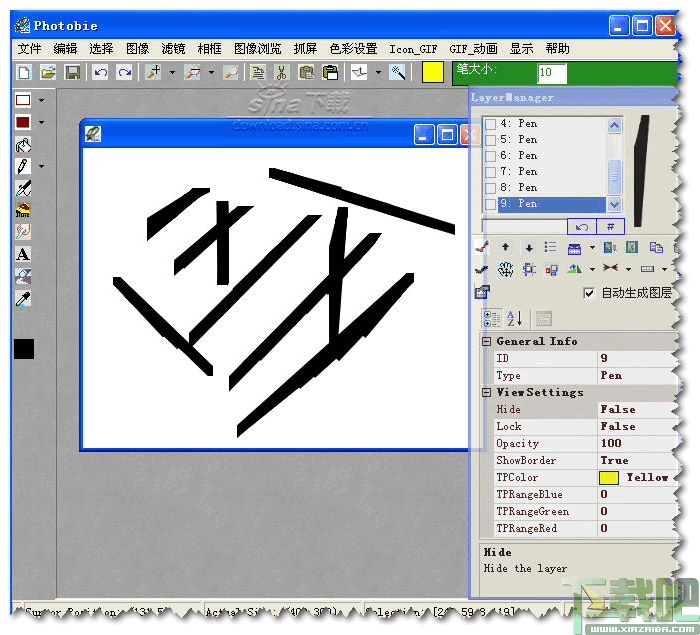Toggle the 自动生成图层 checkbox
This screenshot has width=700, height=635.
coord(589,293)
